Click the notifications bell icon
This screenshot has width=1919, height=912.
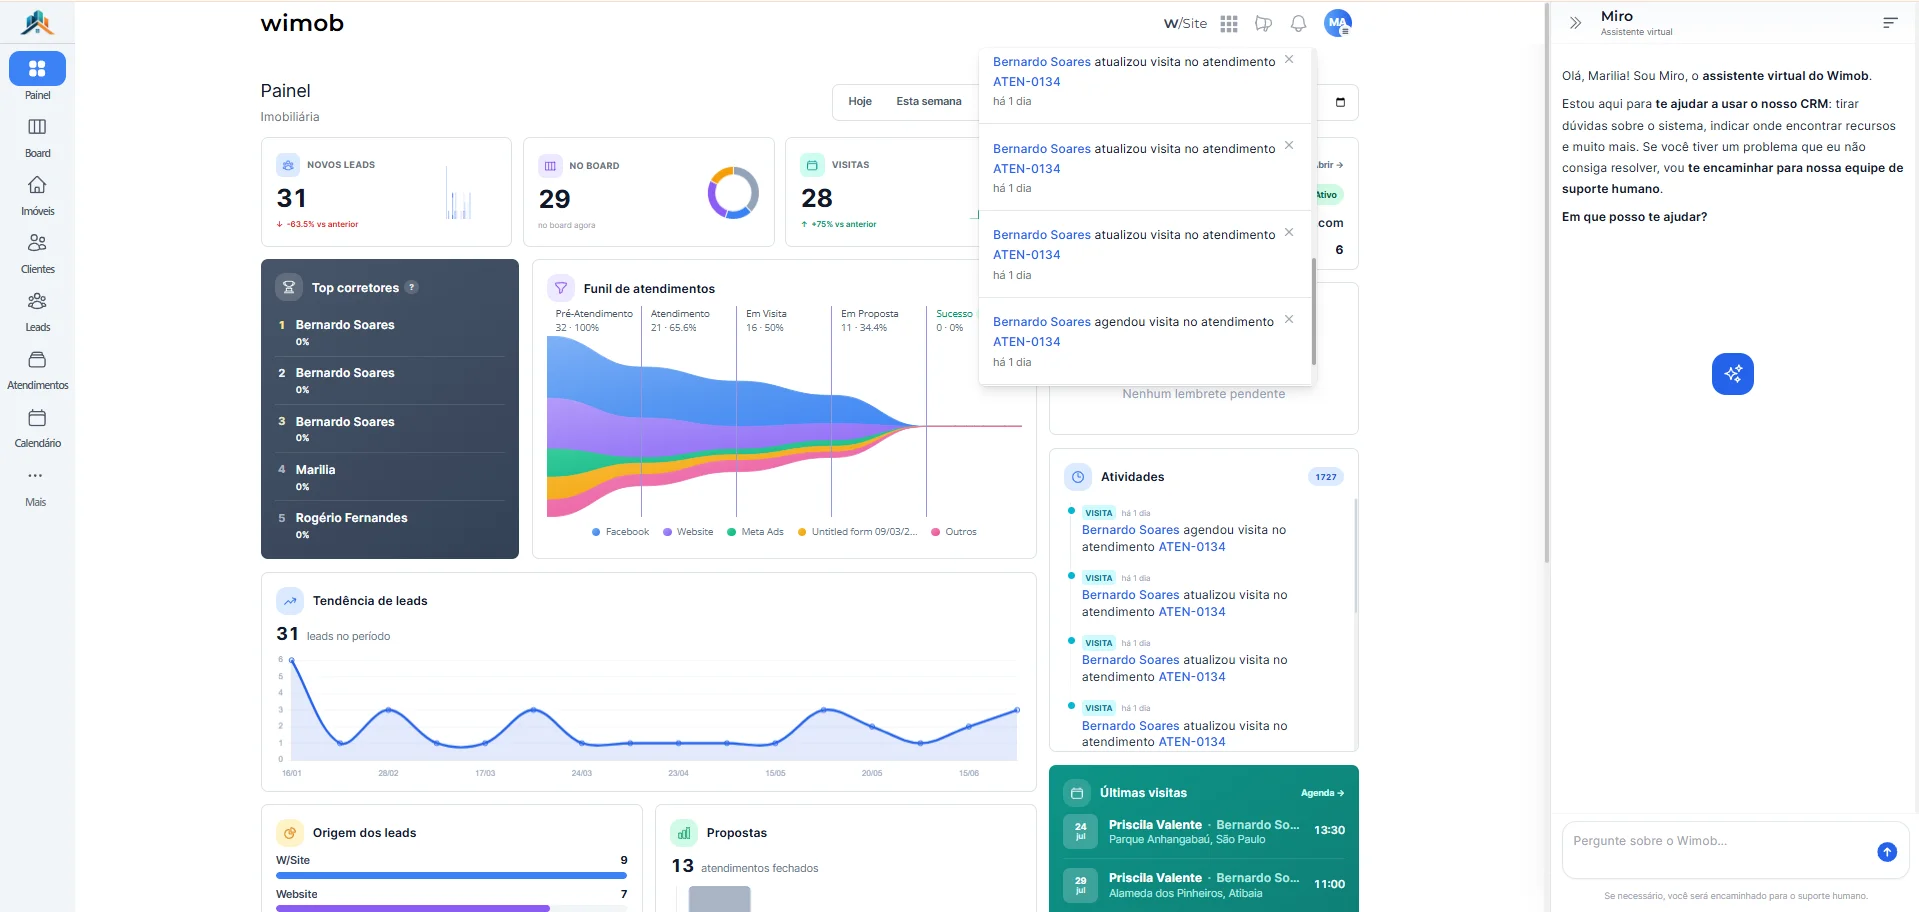[1298, 23]
